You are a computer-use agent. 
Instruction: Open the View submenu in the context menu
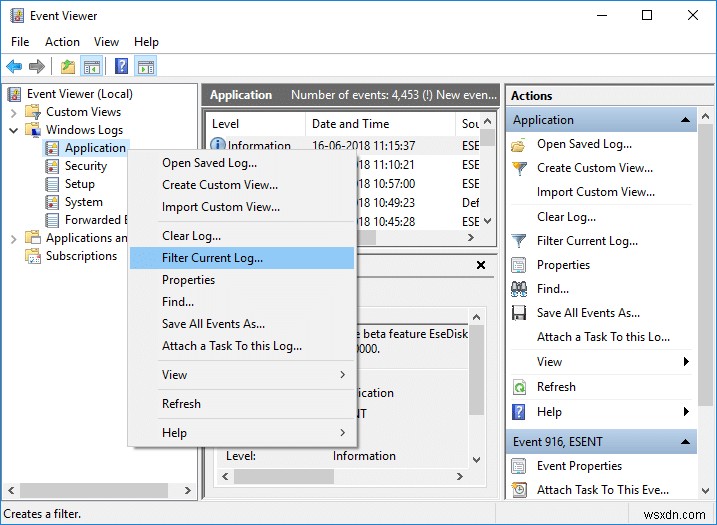point(242,375)
